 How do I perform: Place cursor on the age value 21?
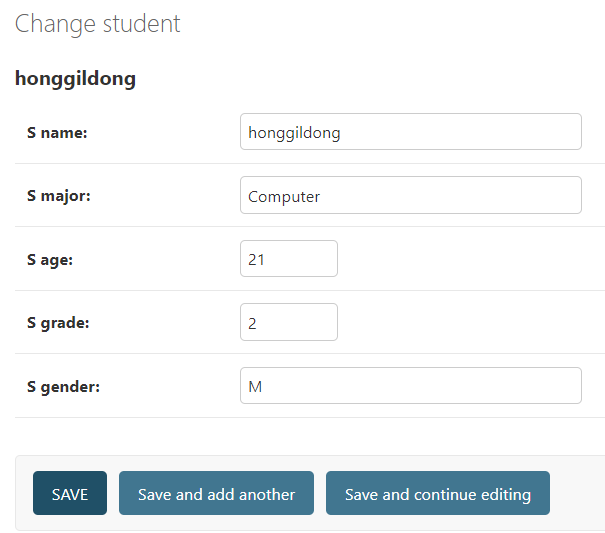point(256,260)
